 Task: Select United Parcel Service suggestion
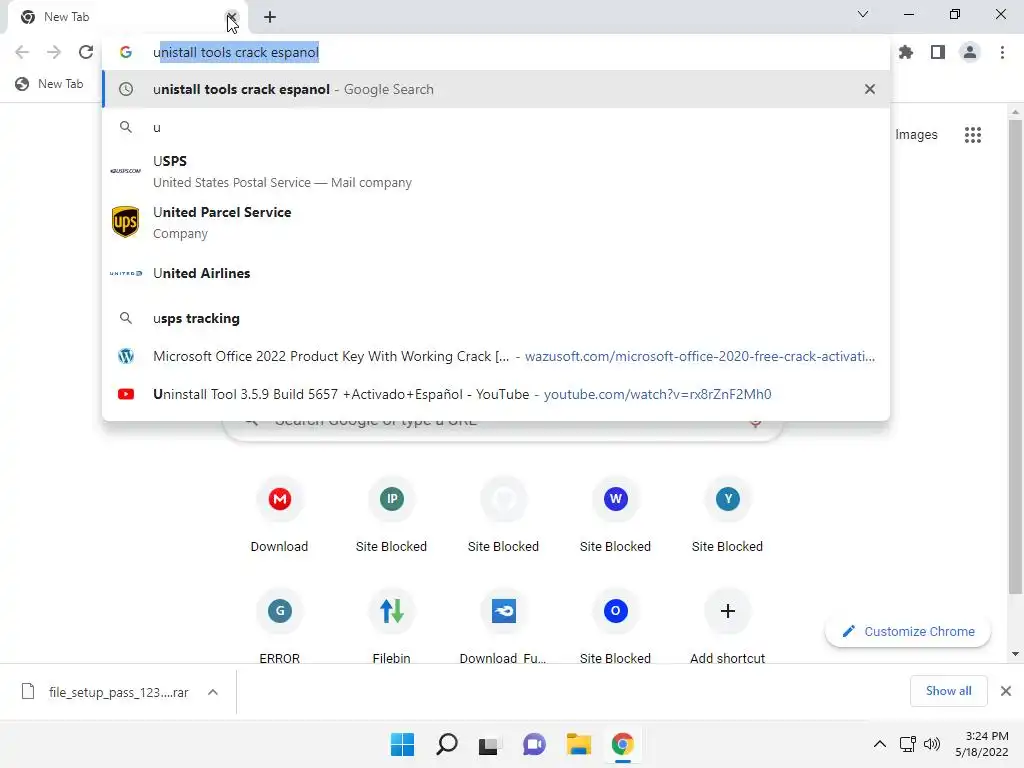[496, 222]
